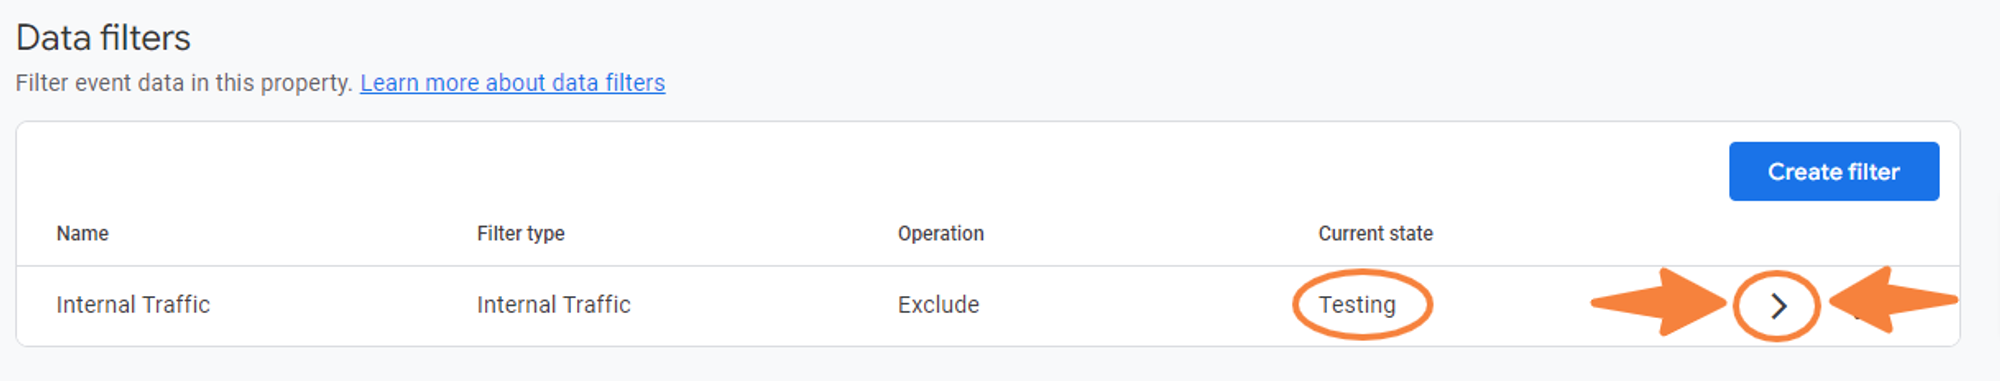Click the Create filter button
2000x381 pixels.
[1834, 171]
